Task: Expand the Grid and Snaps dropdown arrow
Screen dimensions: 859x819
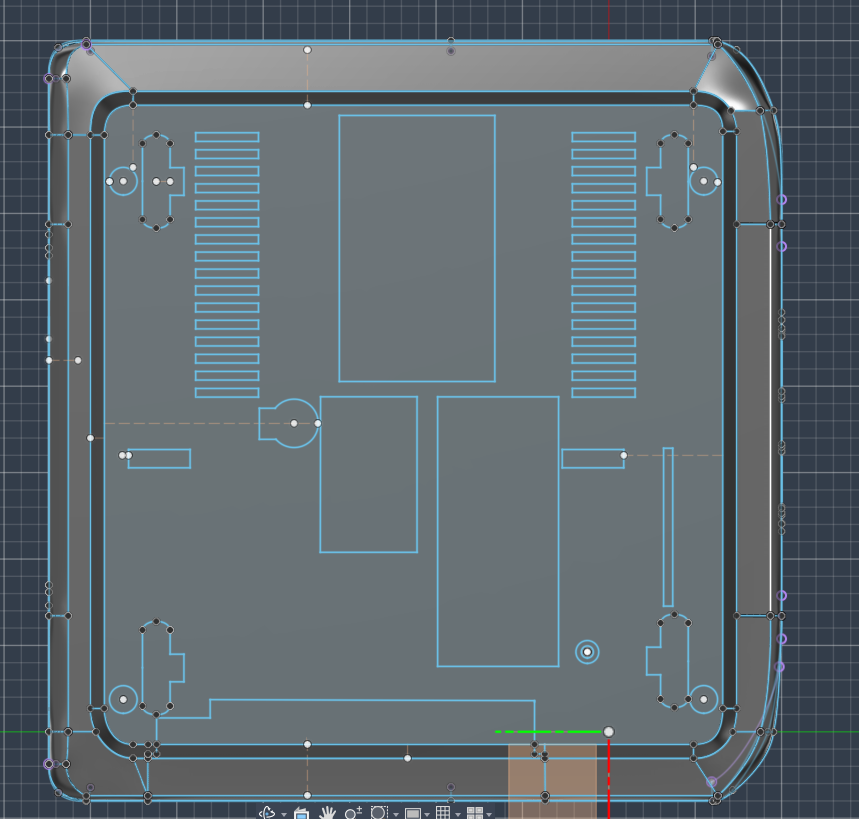Action: click(458, 815)
